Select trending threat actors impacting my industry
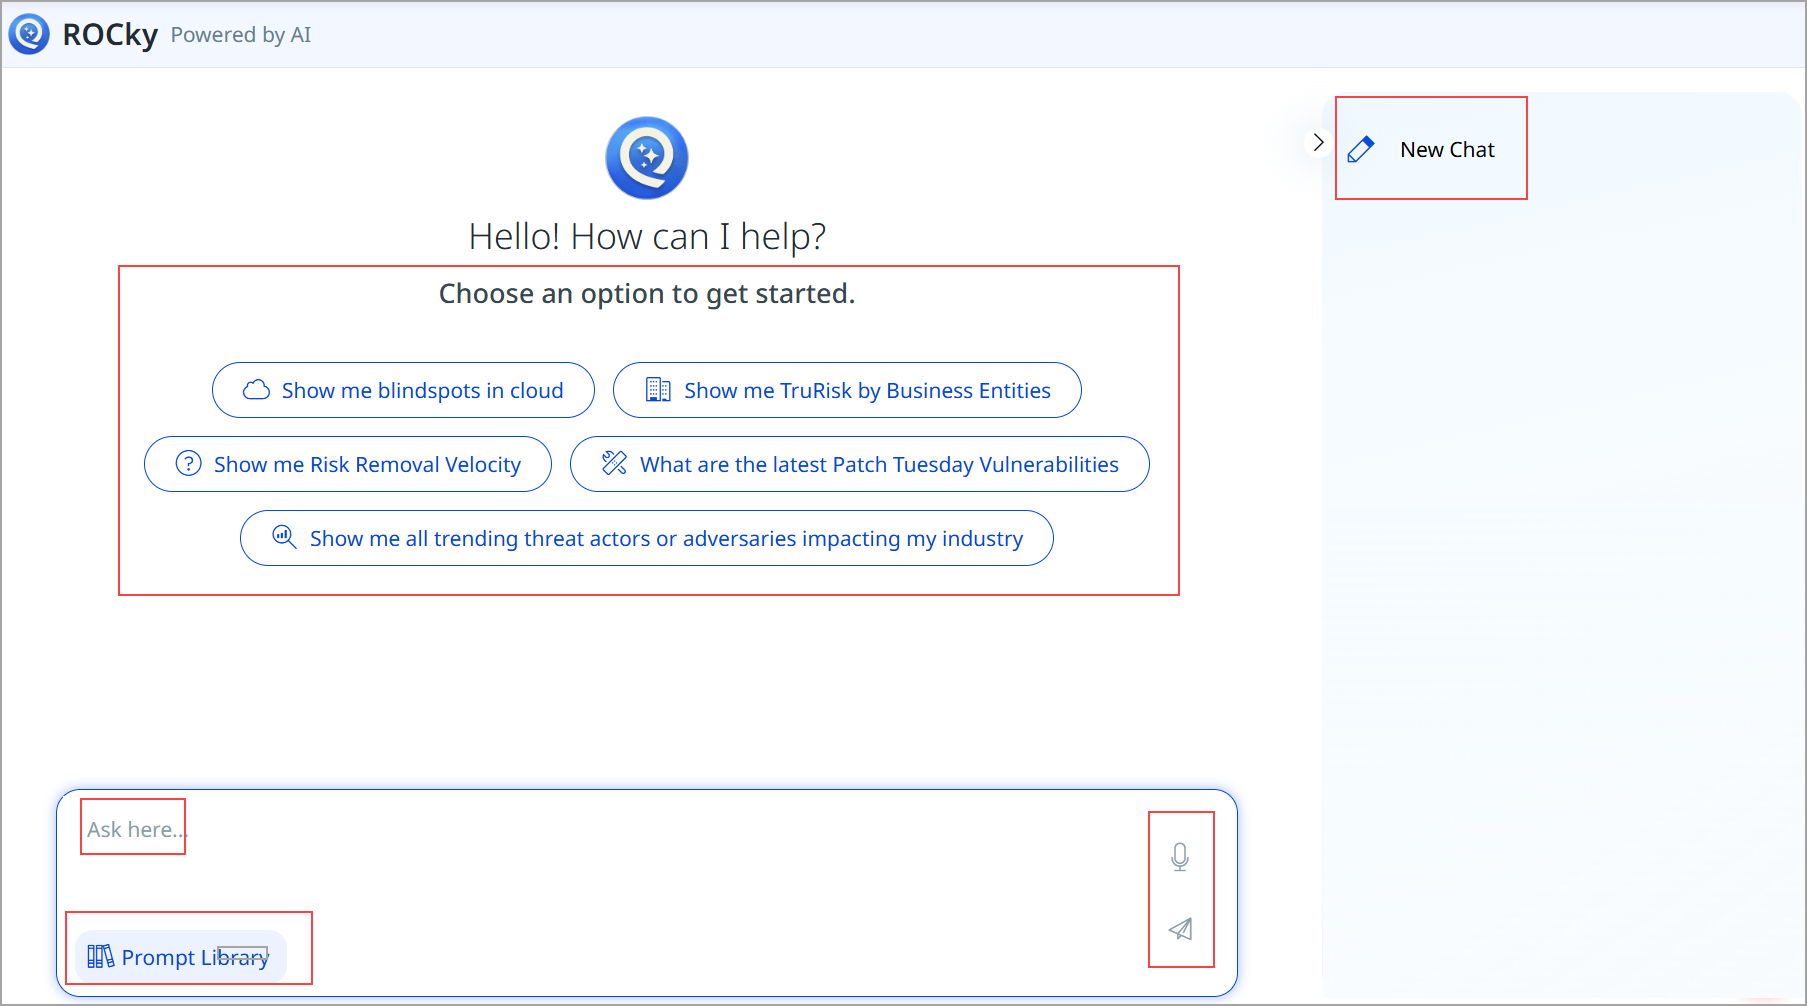Screen dimensions: 1807x1006 [x=646, y=537]
